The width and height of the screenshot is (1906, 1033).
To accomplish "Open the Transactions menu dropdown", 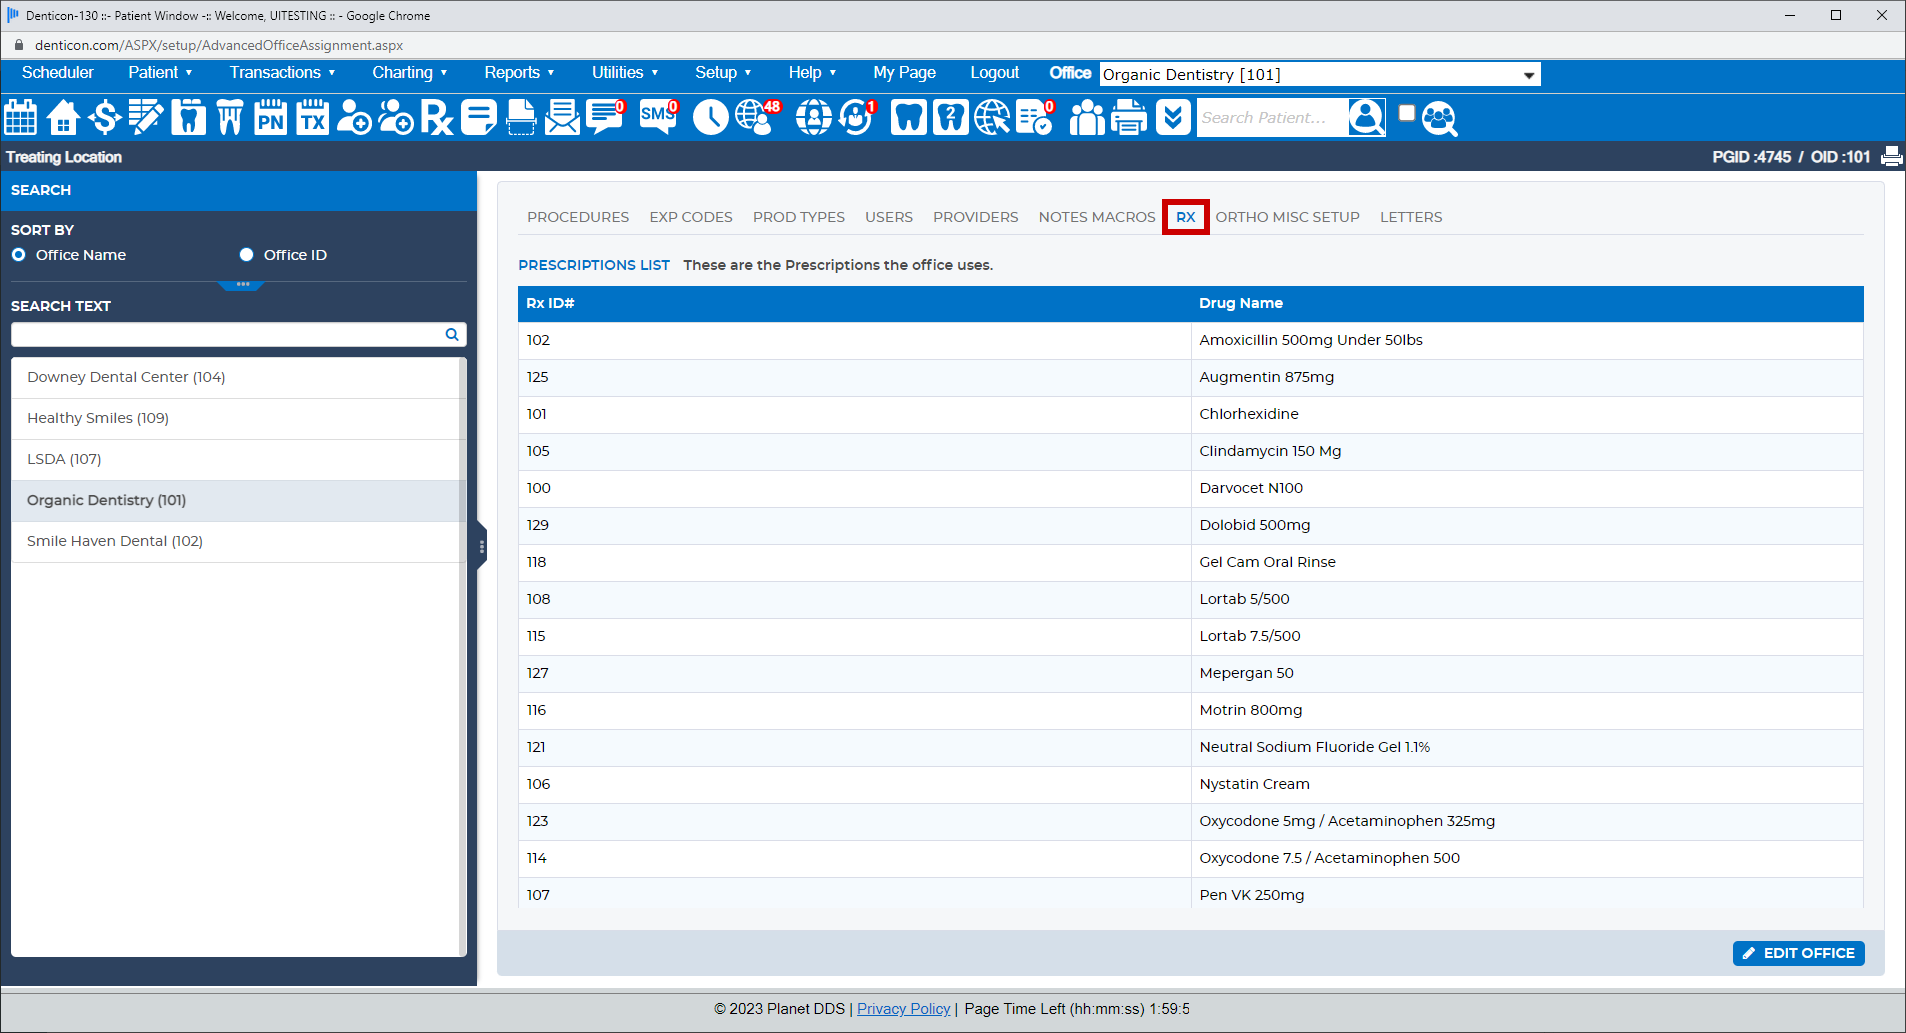I will coord(282,73).
